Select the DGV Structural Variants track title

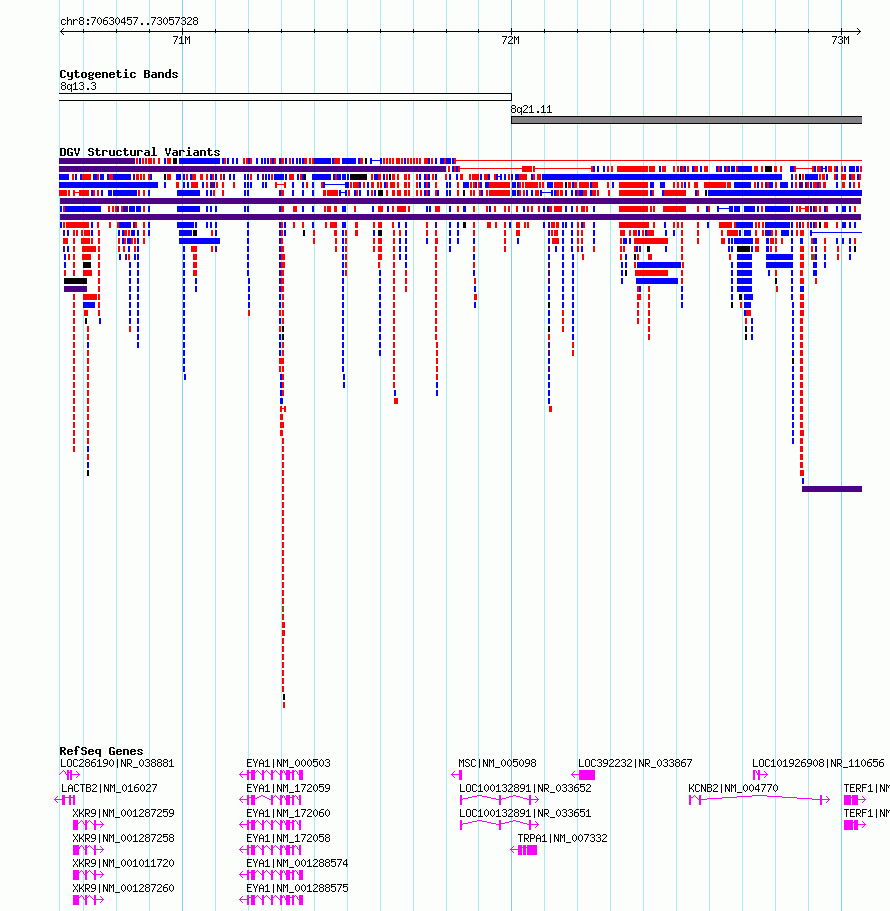139,152
